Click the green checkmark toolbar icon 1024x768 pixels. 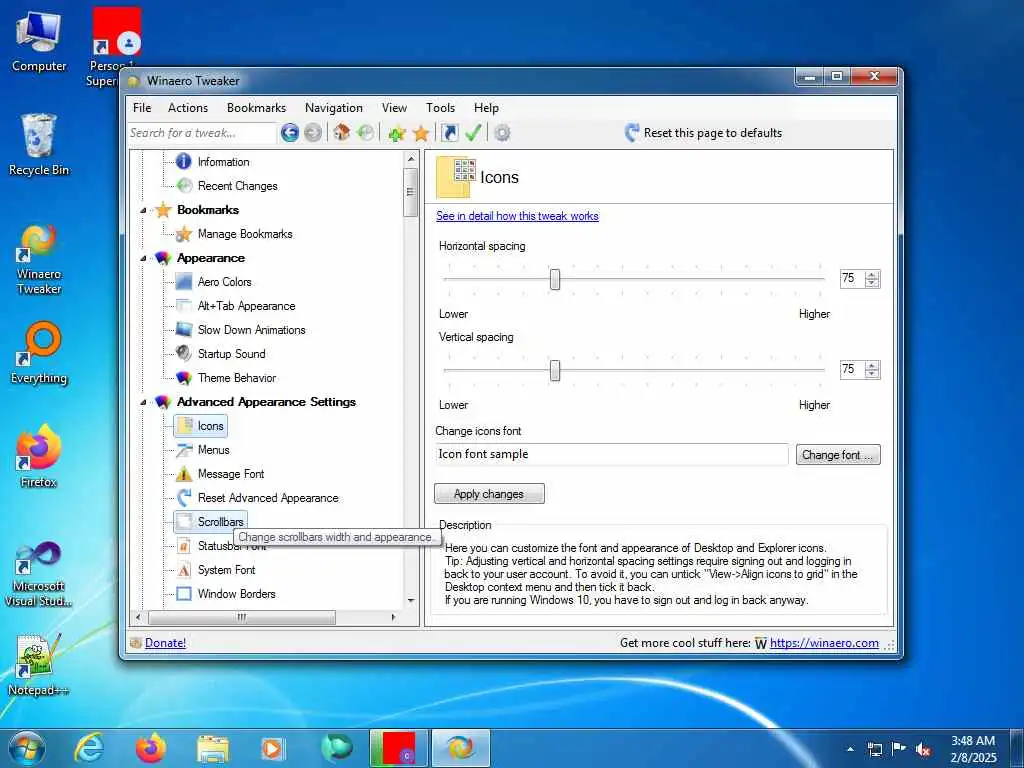tap(473, 133)
